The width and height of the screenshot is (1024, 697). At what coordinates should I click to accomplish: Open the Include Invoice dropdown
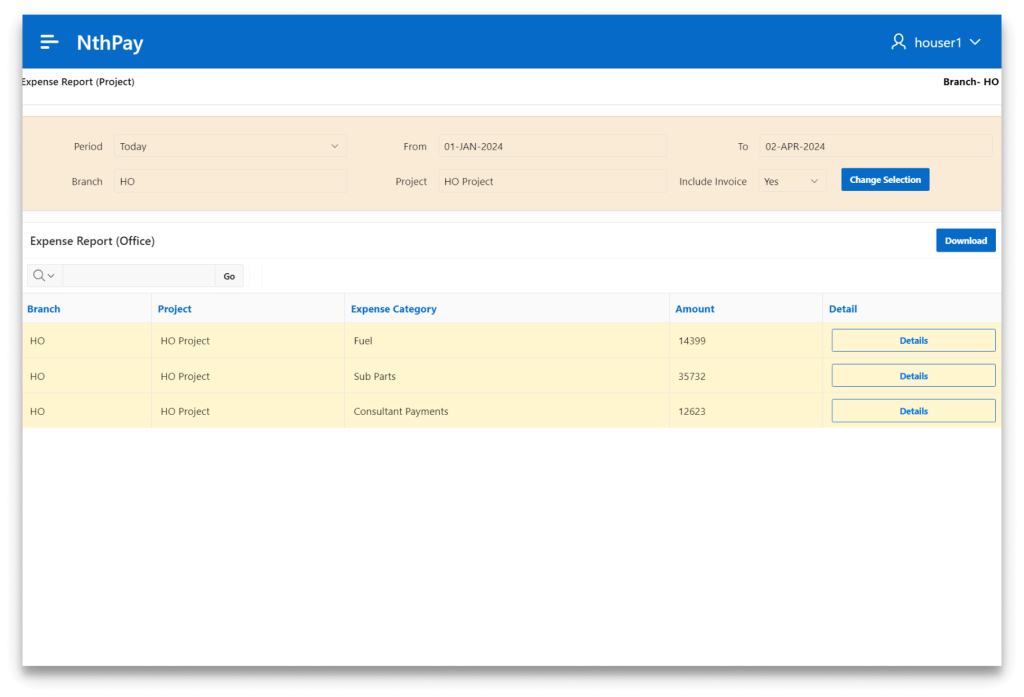pos(792,181)
